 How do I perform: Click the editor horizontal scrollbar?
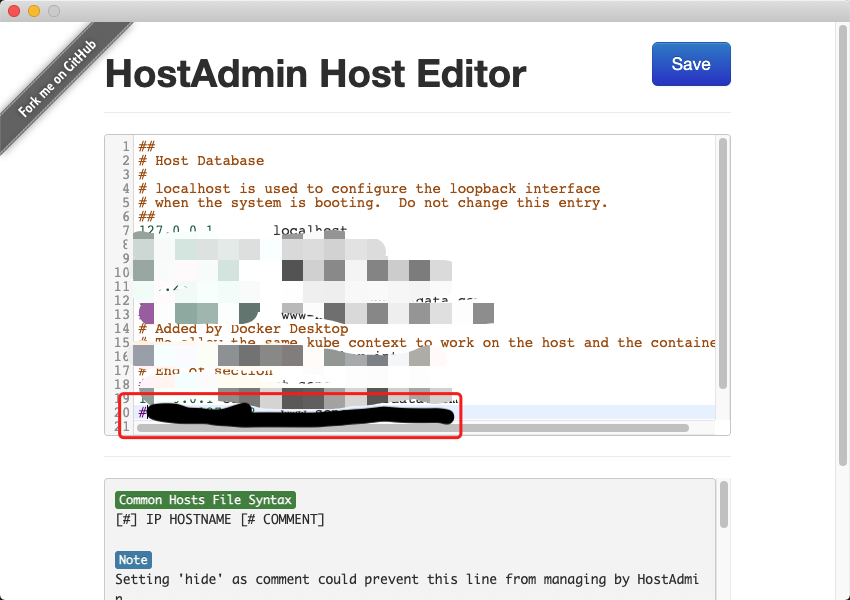[x=413, y=428]
